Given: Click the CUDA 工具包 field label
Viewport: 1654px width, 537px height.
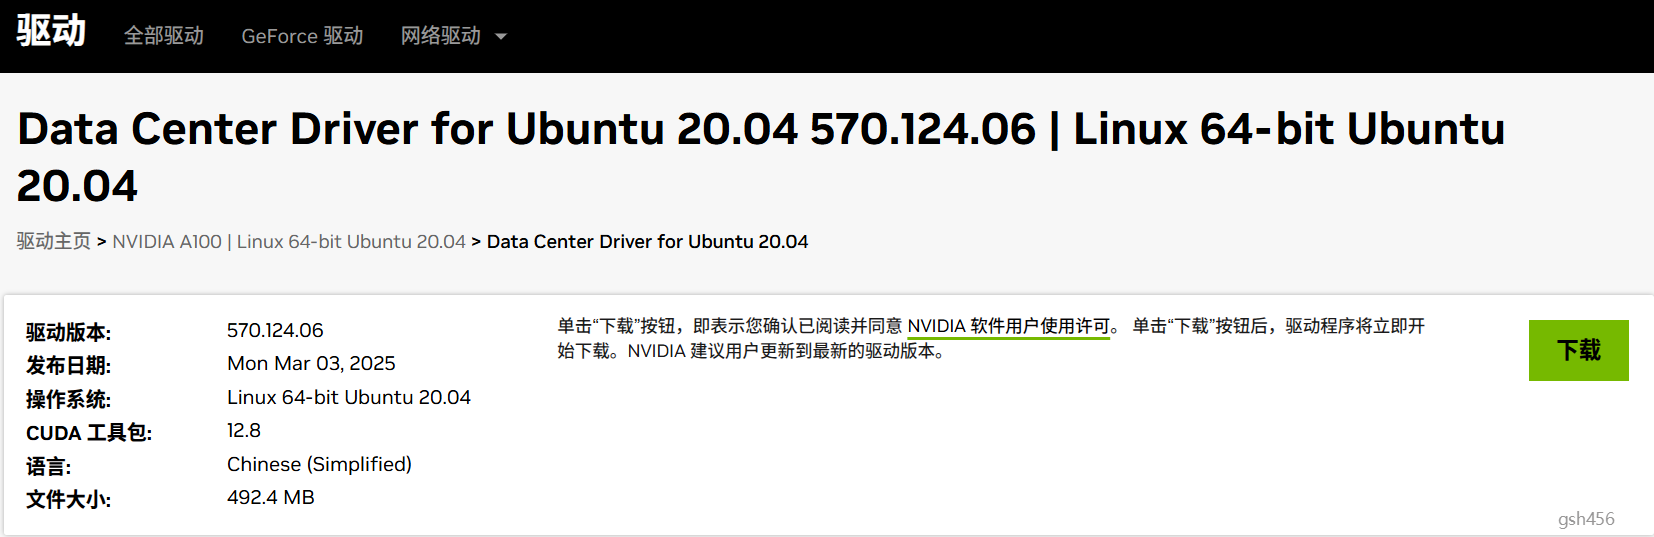Looking at the screenshot, I should click(x=89, y=433).
